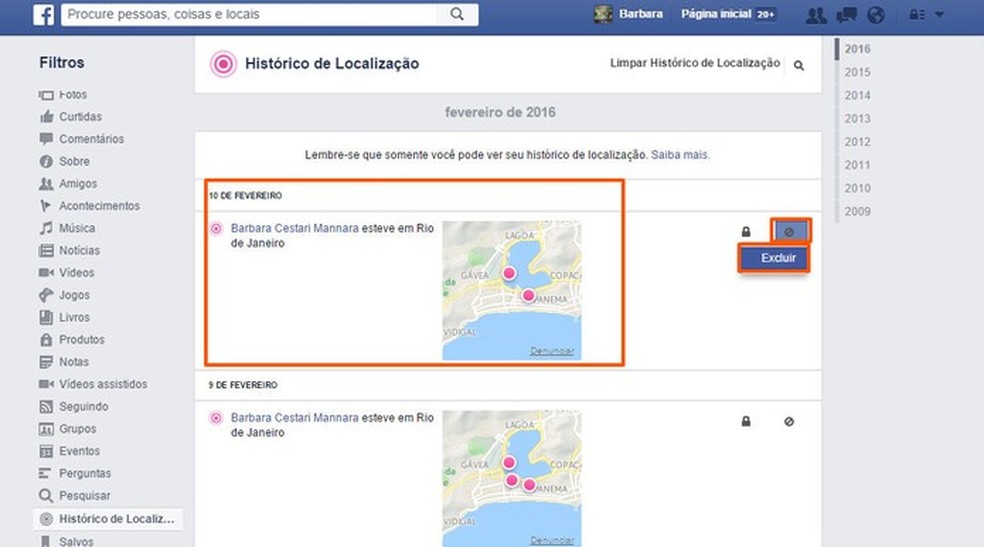Open the 10 de fevereiro map thumbnail
Image resolution: width=984 pixels, height=547 pixels.
tap(511, 290)
